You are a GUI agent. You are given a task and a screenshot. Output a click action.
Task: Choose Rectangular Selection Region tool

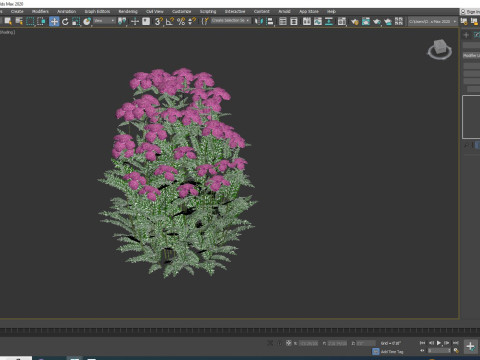[30, 21]
